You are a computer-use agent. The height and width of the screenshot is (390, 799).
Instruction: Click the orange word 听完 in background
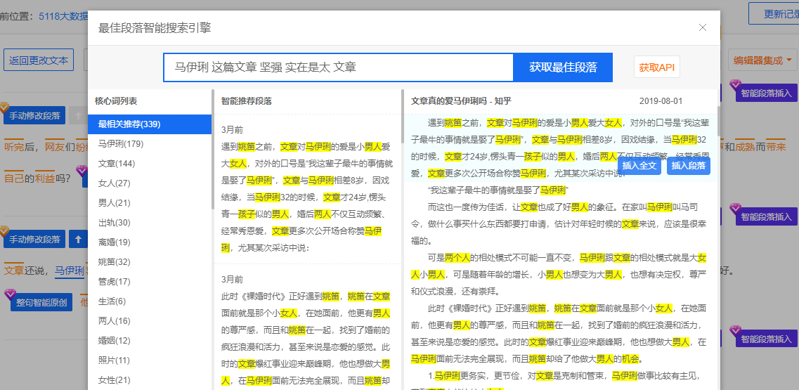[14, 147]
